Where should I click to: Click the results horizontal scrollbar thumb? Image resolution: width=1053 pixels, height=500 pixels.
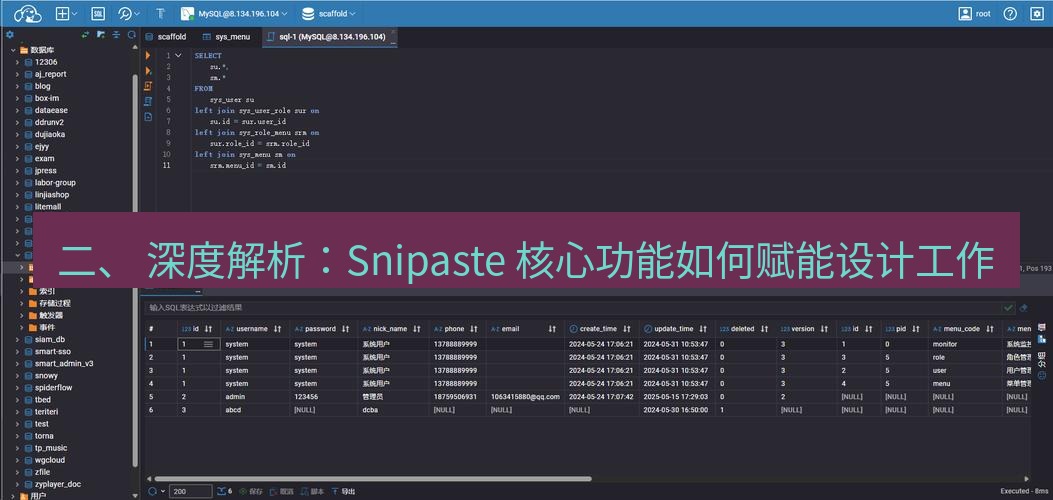(373, 479)
